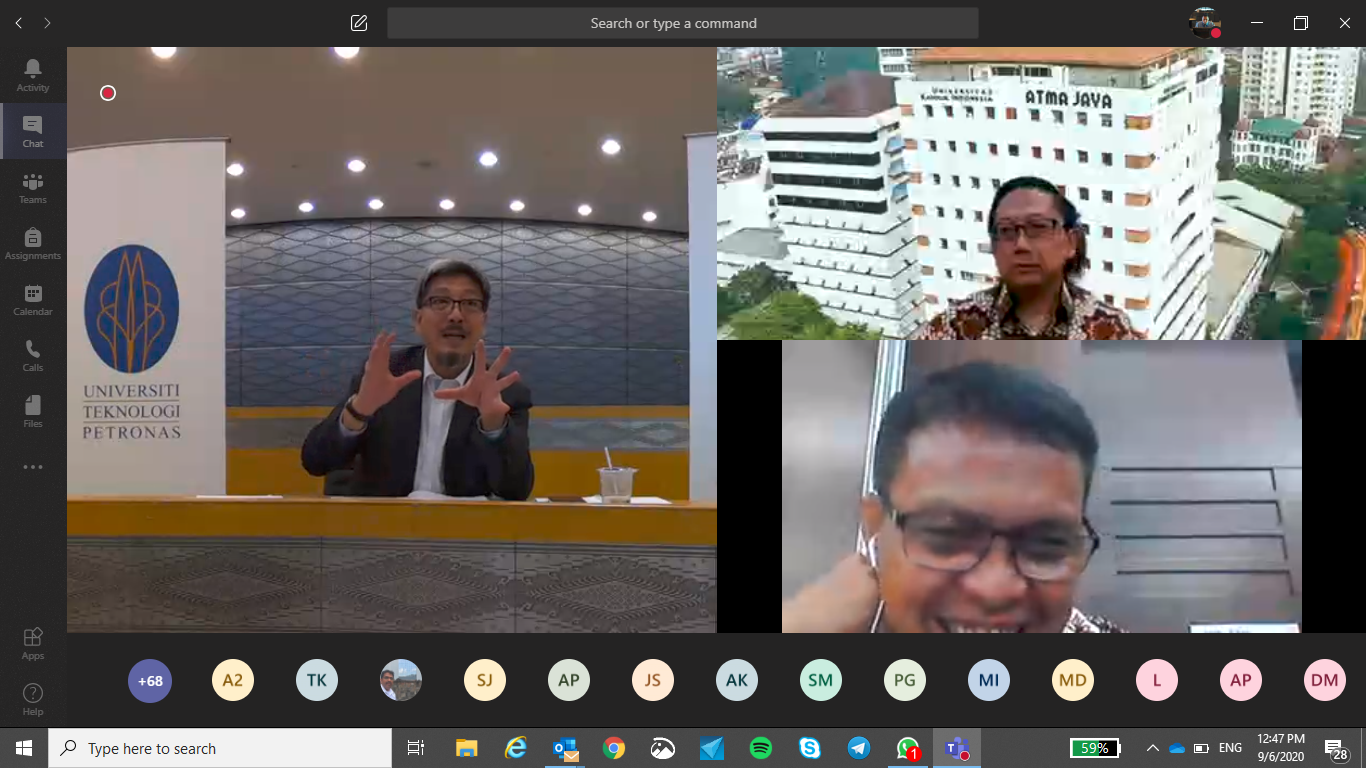Open your profile menu via the avatar

point(1206,21)
